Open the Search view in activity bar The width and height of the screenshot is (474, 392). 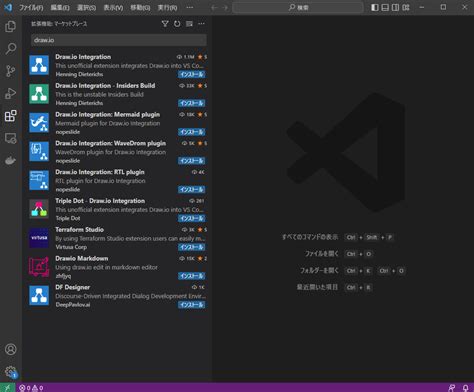(x=11, y=49)
